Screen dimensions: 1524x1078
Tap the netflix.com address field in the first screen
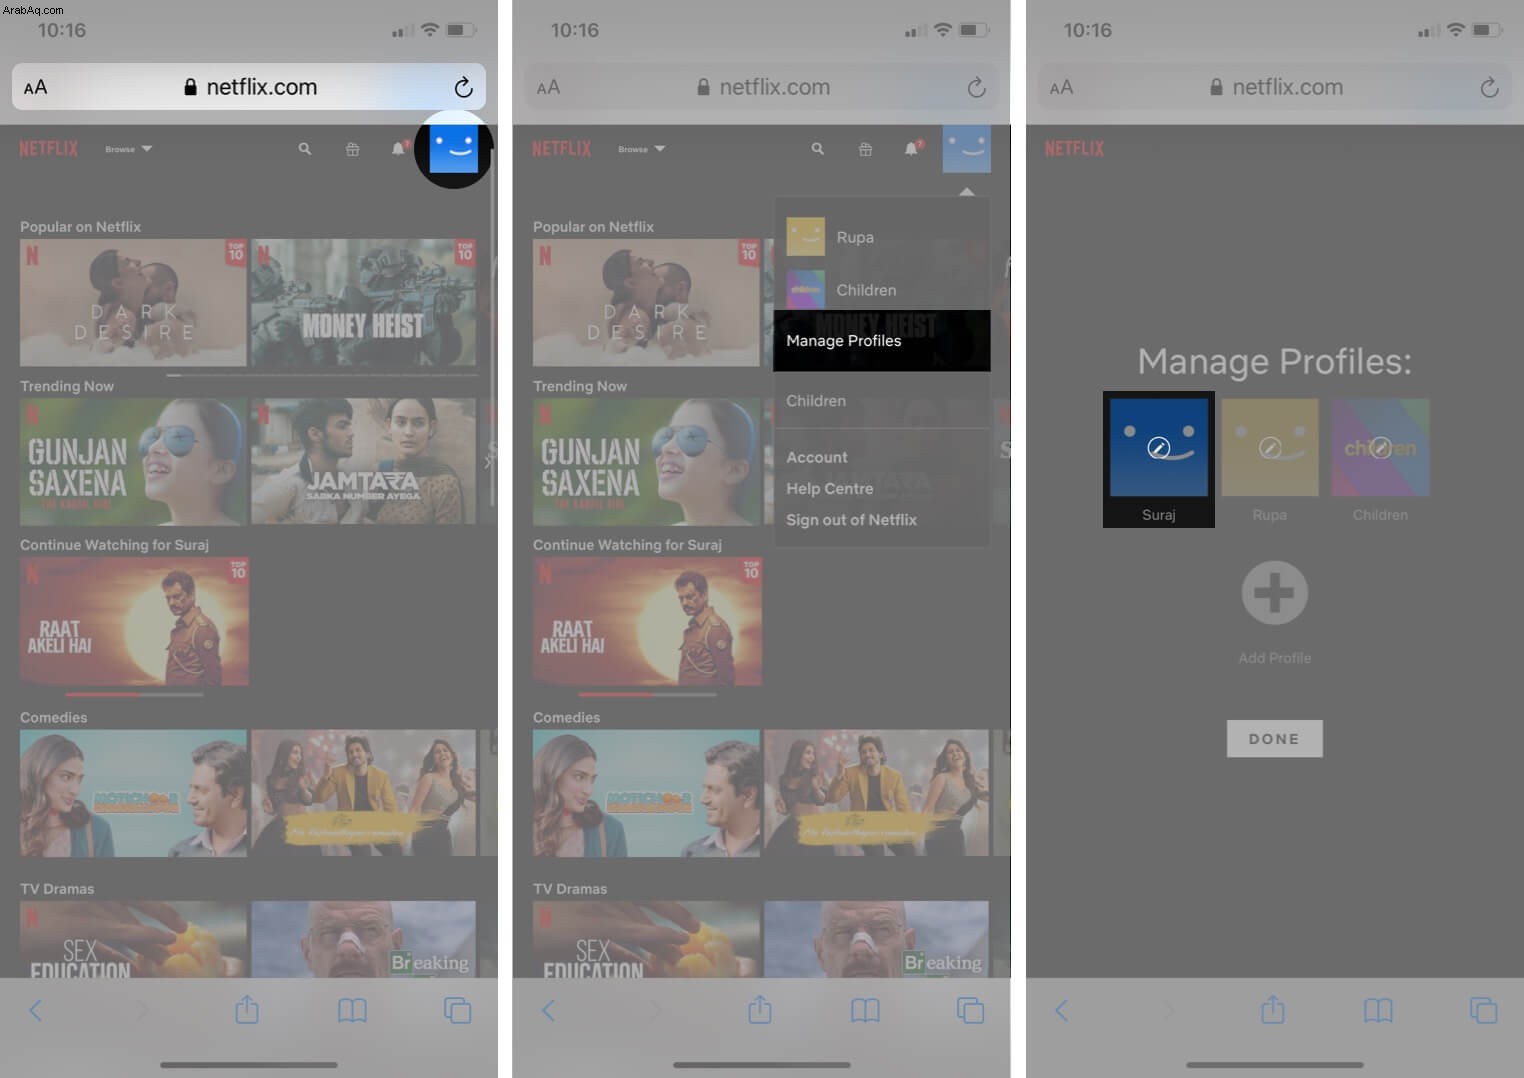click(x=249, y=87)
